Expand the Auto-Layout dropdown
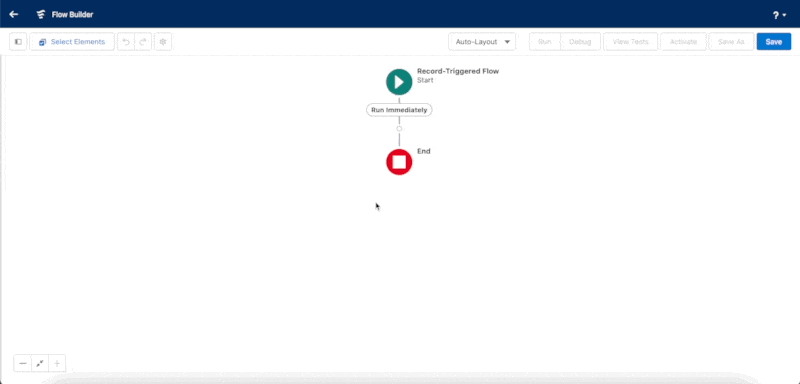Image resolution: width=800 pixels, height=384 pixels. click(x=482, y=42)
